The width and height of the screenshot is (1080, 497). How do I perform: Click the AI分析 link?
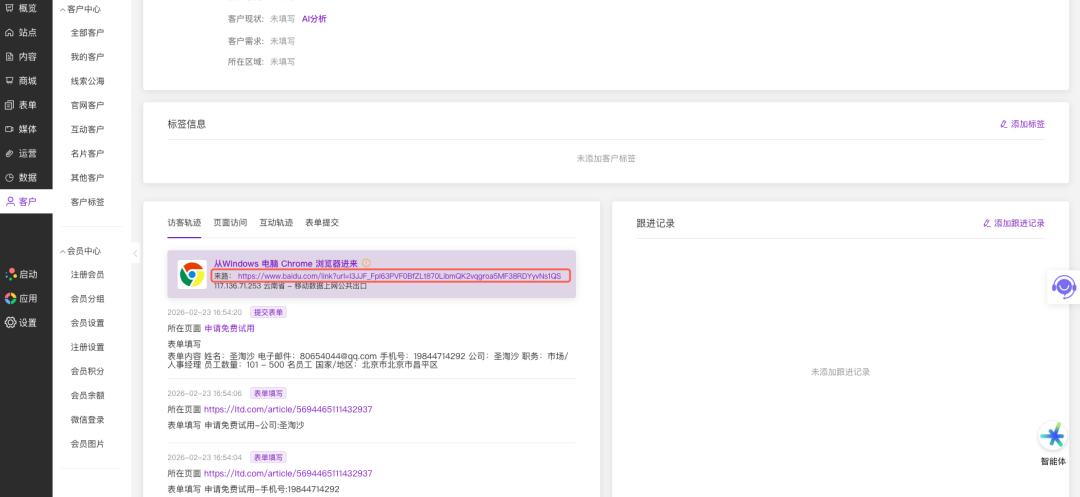[314, 19]
